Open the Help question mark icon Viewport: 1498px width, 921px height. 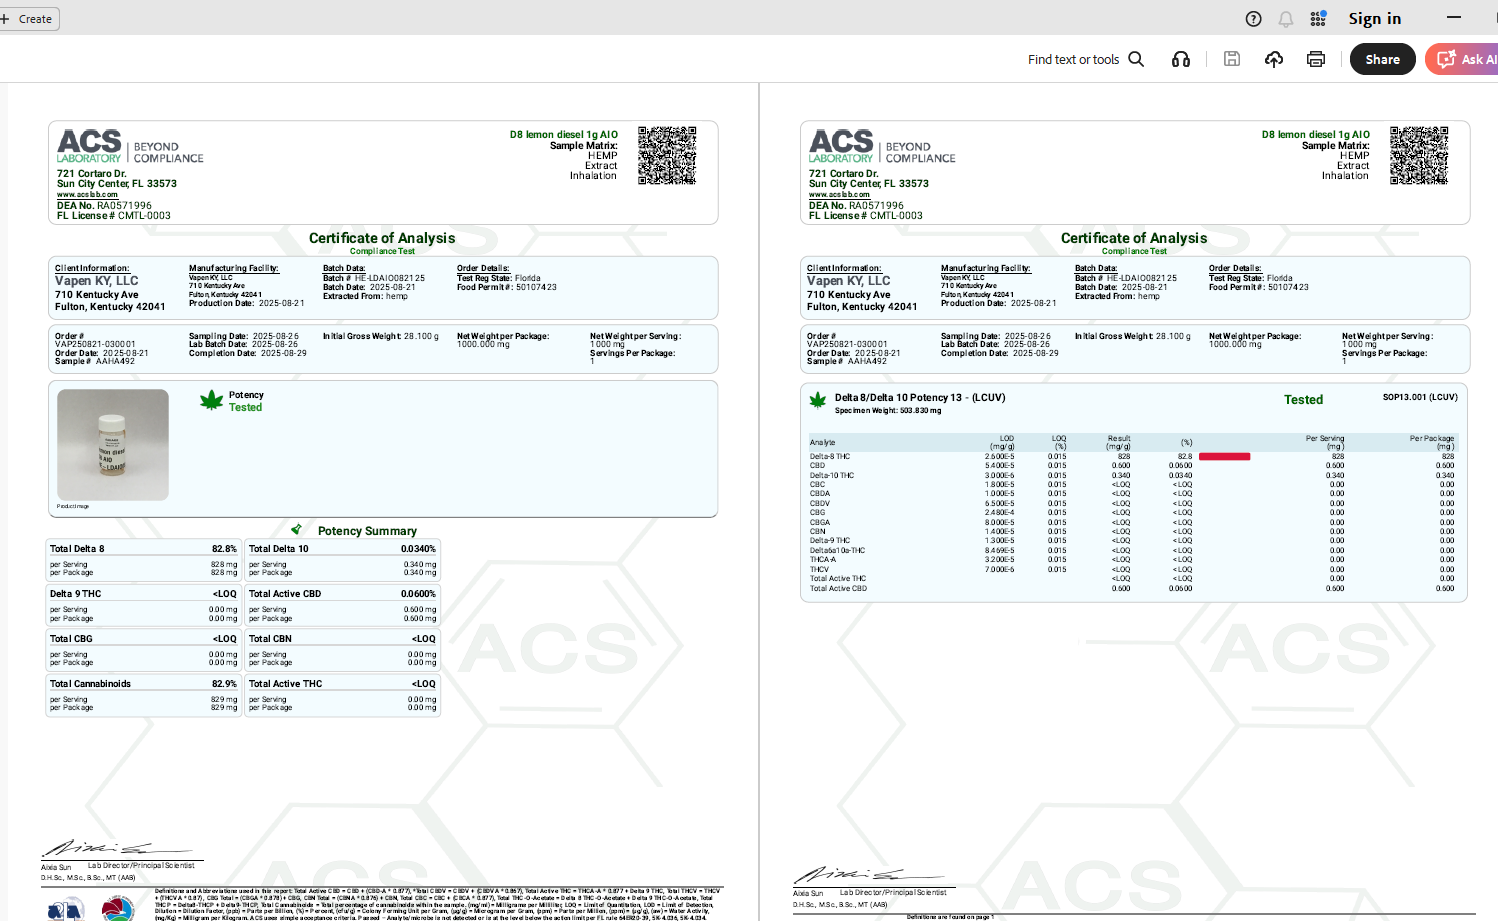click(x=1253, y=19)
